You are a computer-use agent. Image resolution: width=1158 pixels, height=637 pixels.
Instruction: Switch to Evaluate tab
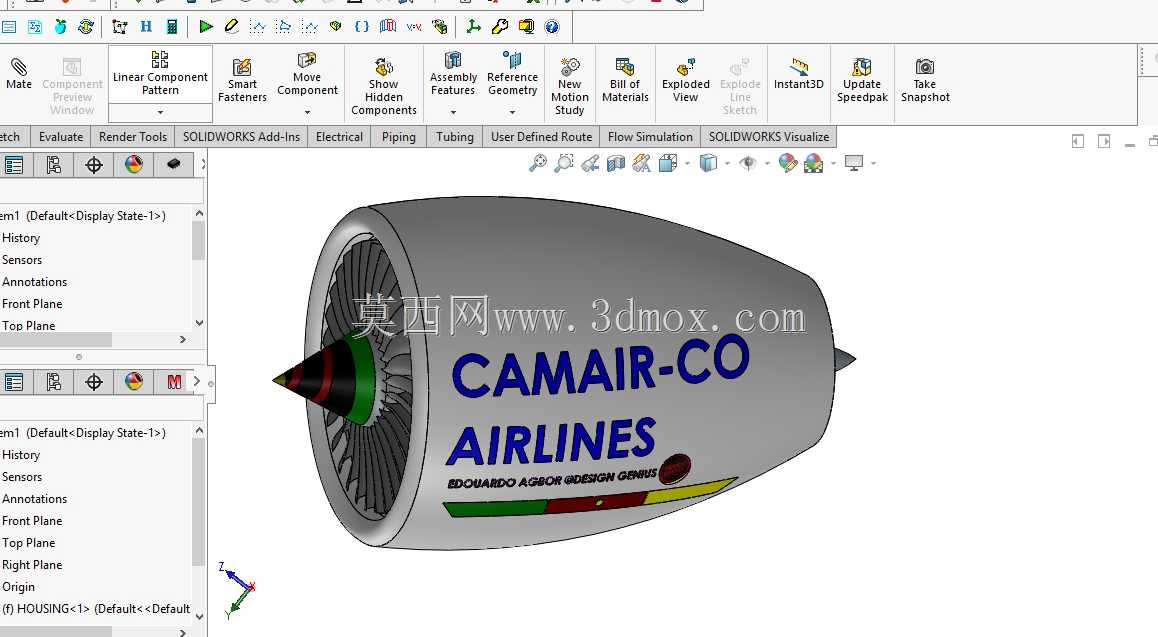(x=61, y=137)
